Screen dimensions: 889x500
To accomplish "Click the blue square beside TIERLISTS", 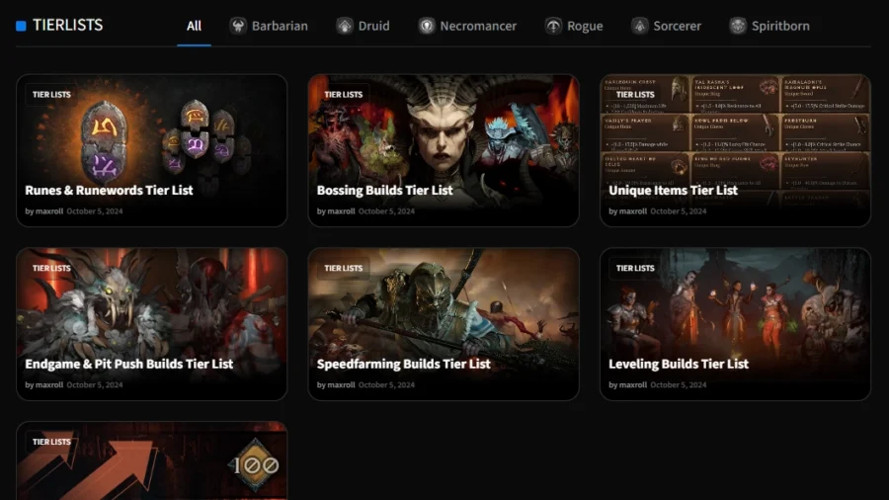I will pyautogui.click(x=21, y=26).
